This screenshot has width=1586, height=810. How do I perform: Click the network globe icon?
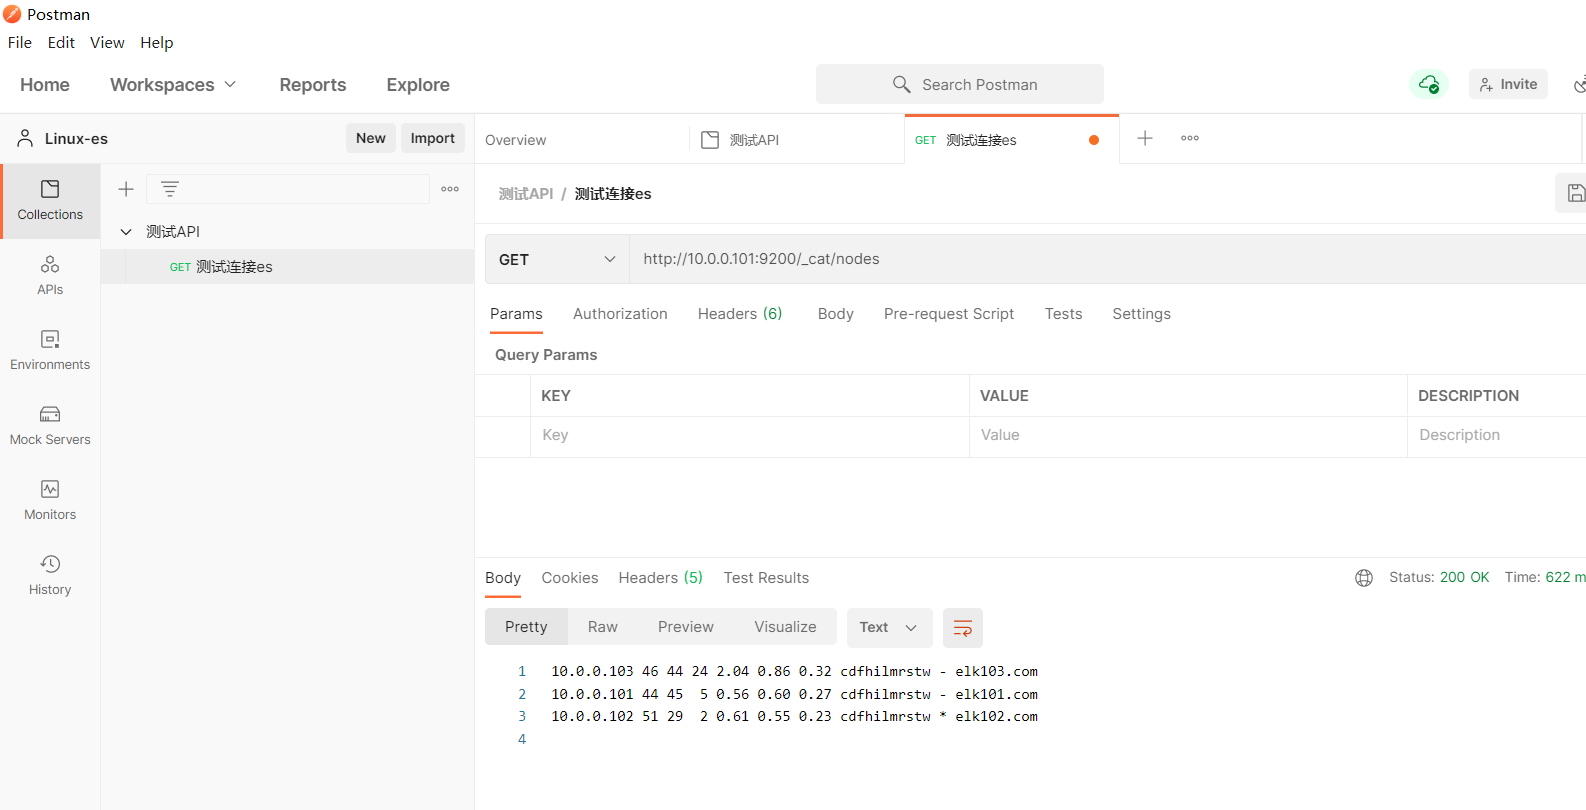tap(1364, 578)
